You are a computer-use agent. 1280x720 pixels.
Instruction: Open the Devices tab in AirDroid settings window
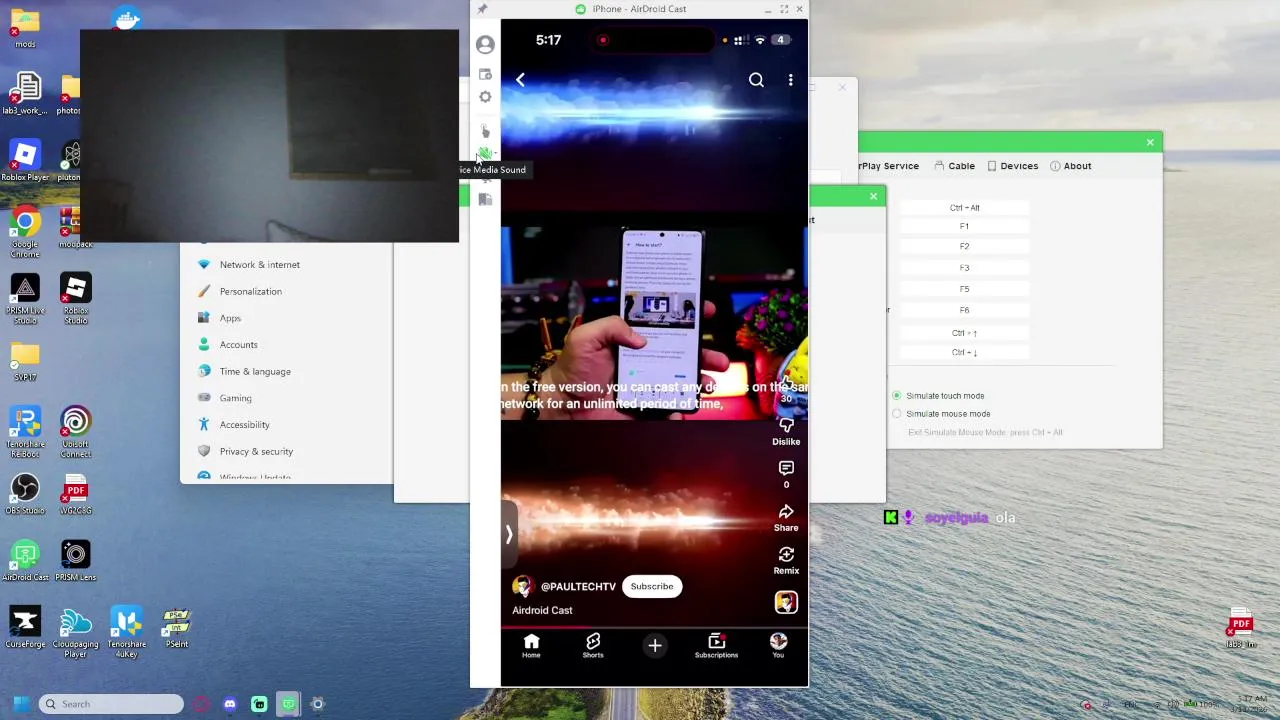point(1012,166)
